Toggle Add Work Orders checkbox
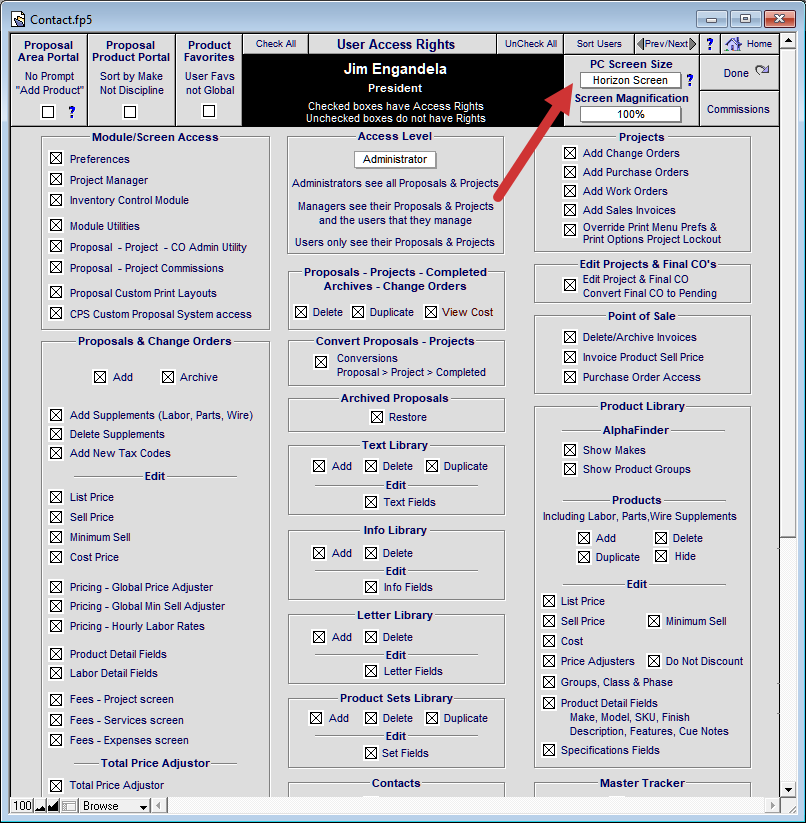 point(570,191)
